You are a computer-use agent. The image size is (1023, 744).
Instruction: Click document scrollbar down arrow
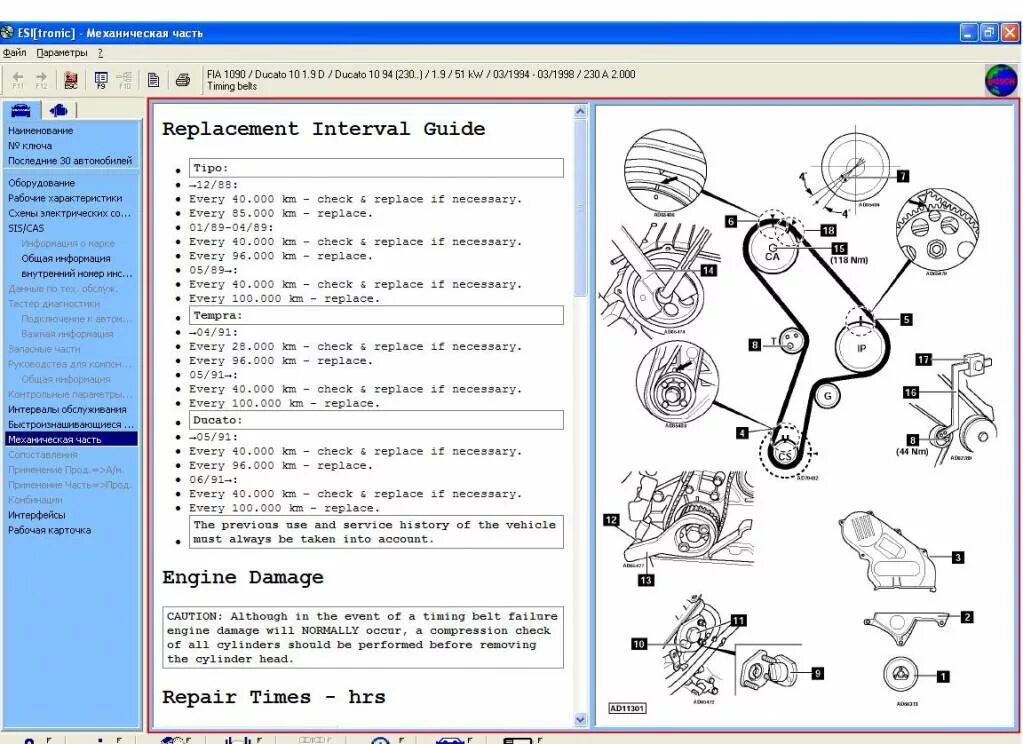click(581, 719)
